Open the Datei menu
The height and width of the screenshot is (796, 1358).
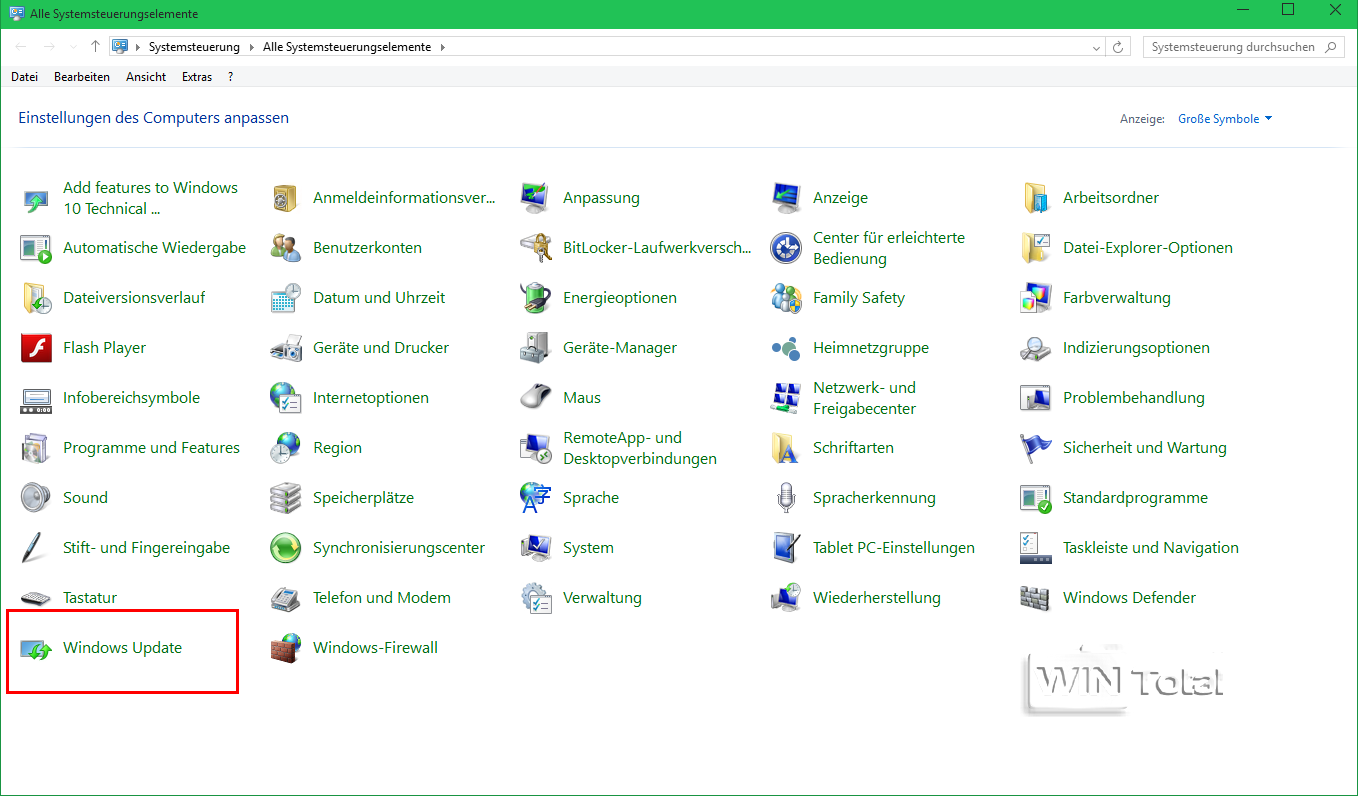coord(24,77)
